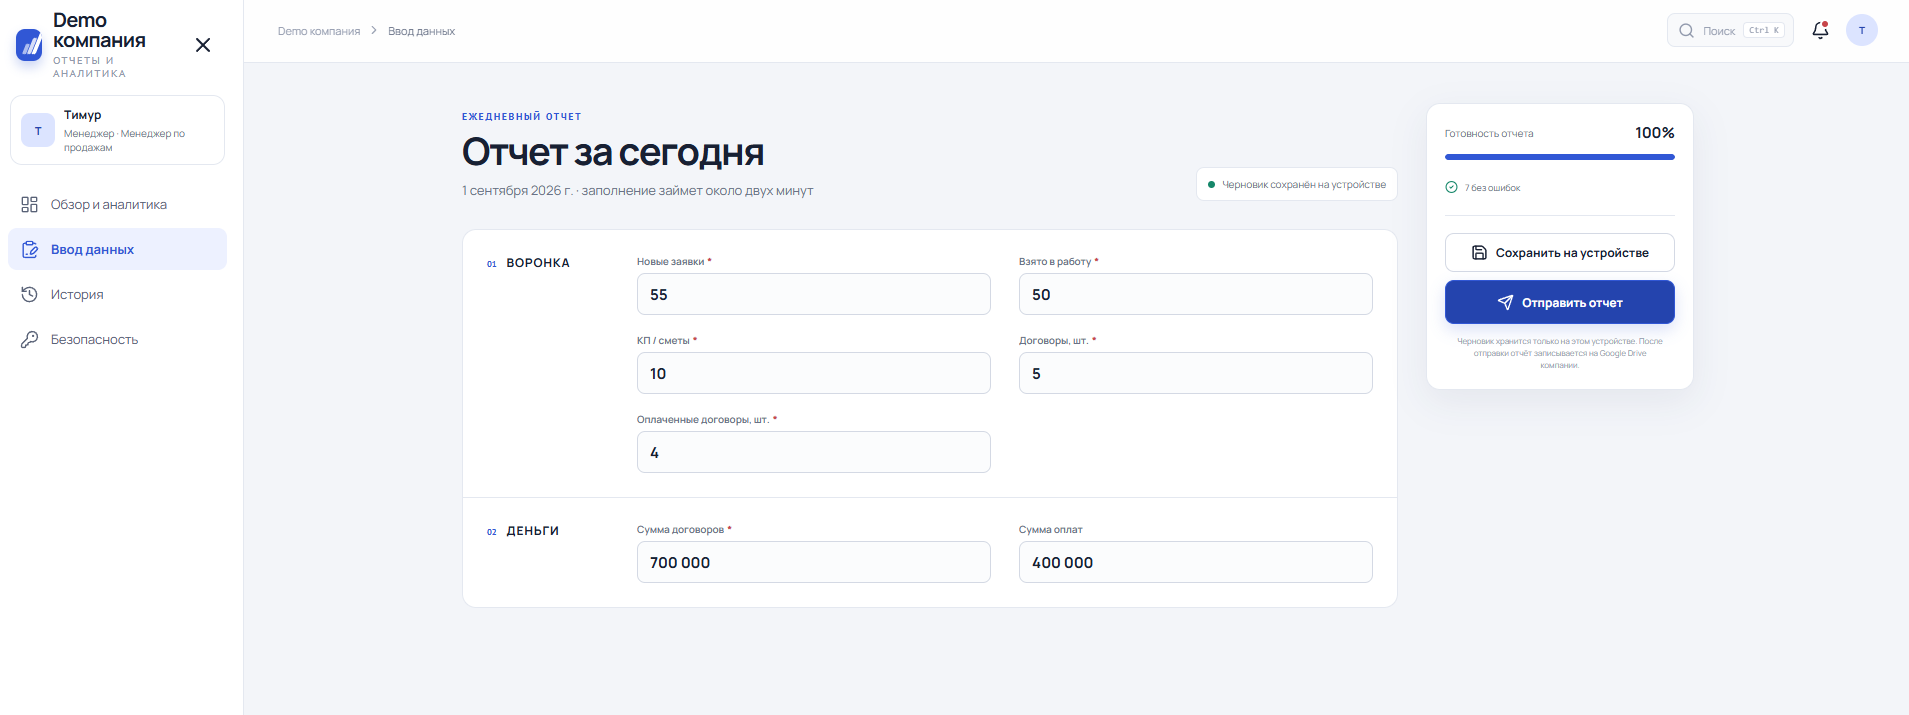
Task: Click Отправить отчет button
Action: (1559, 302)
